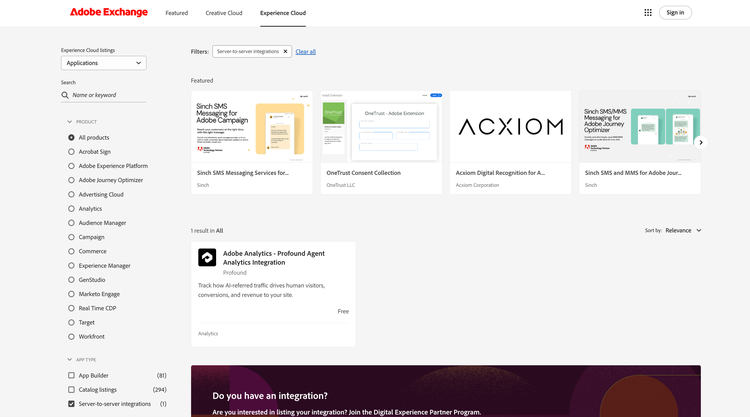Click the Free price label
750x417 pixels.
[x=343, y=311]
